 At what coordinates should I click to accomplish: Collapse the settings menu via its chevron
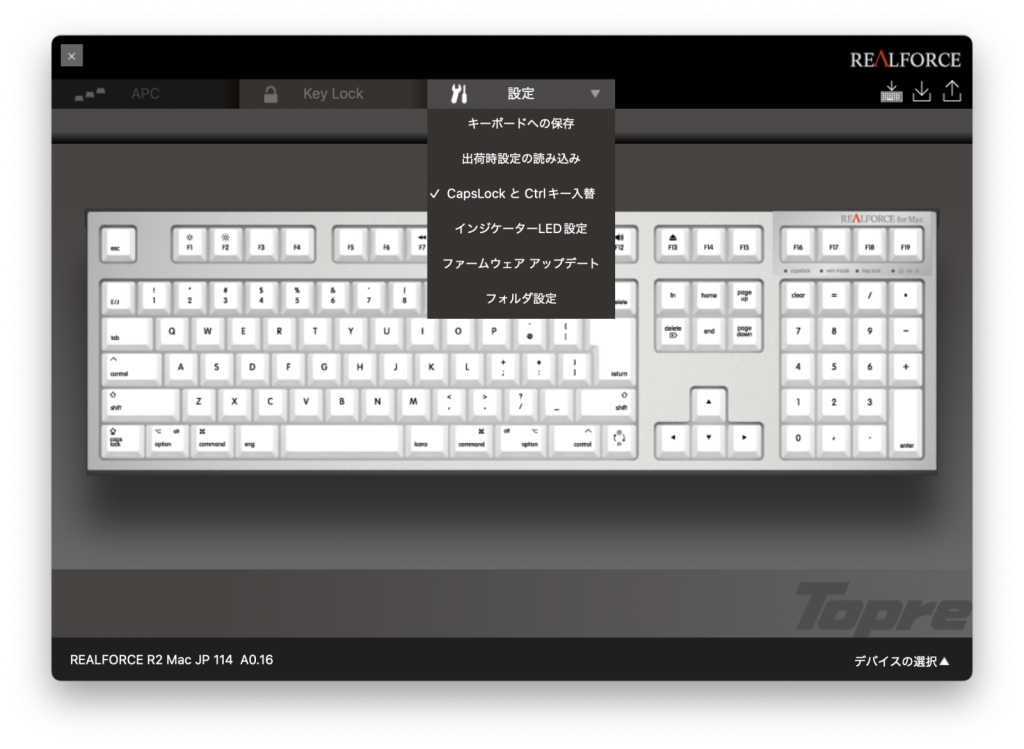[596, 93]
